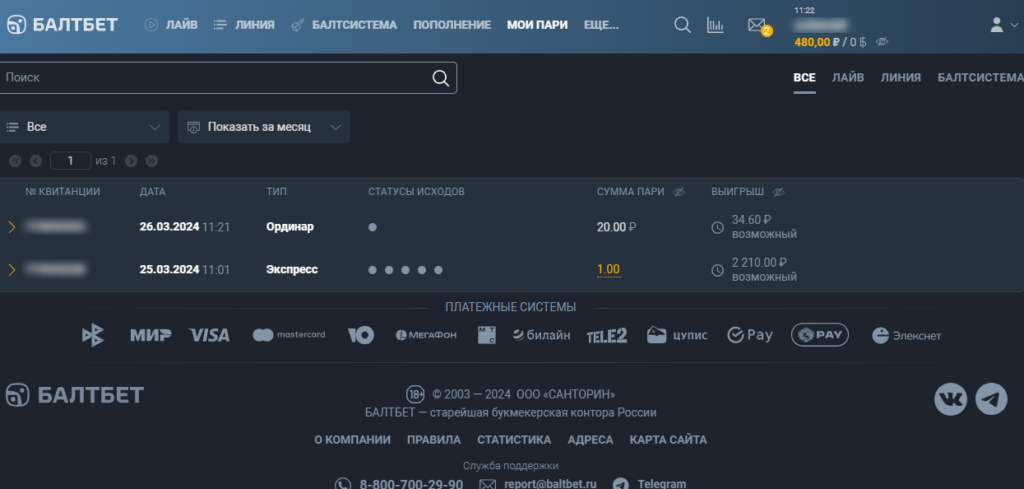Open the statistics bar chart icon
1024x489 pixels.
715,25
